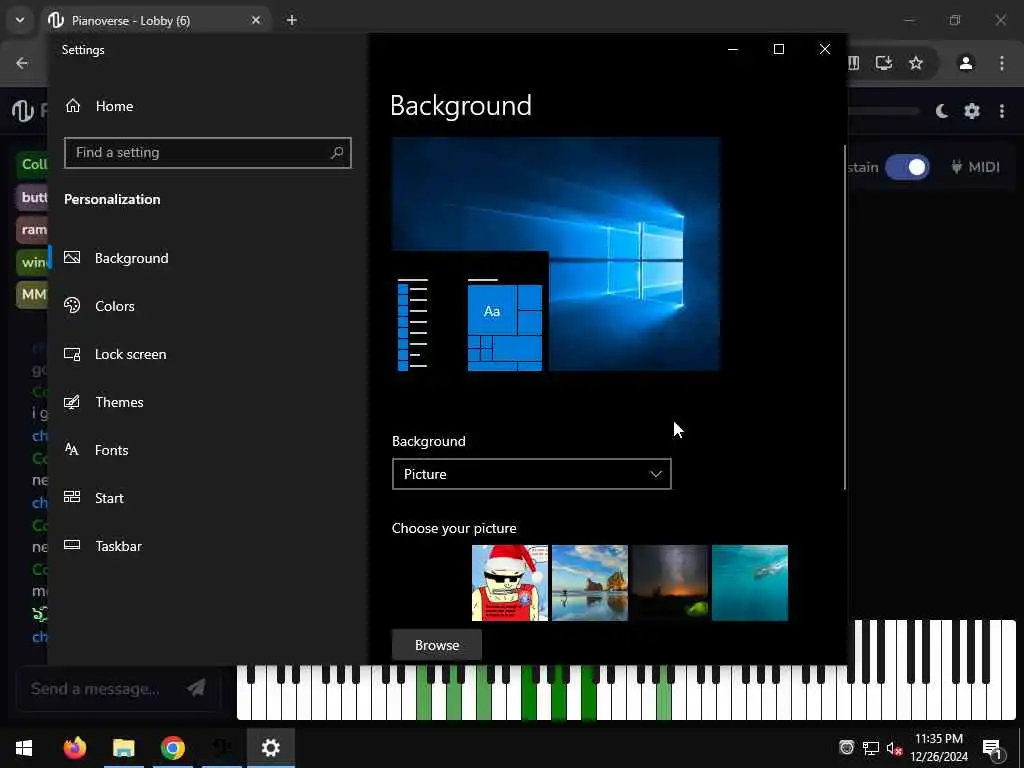This screenshot has height=768, width=1024.
Task: Click the Themes brush icon
Action: click(x=72, y=402)
